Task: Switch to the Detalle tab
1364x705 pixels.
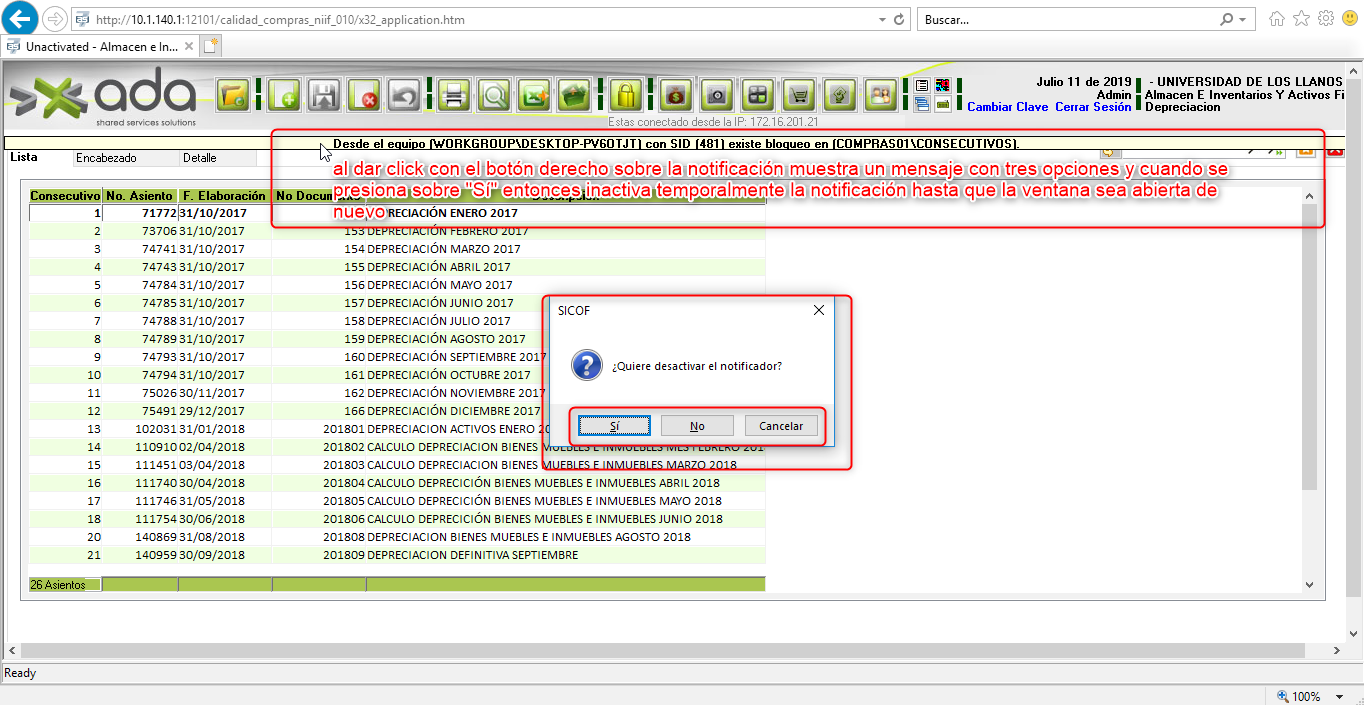Action: coord(199,158)
